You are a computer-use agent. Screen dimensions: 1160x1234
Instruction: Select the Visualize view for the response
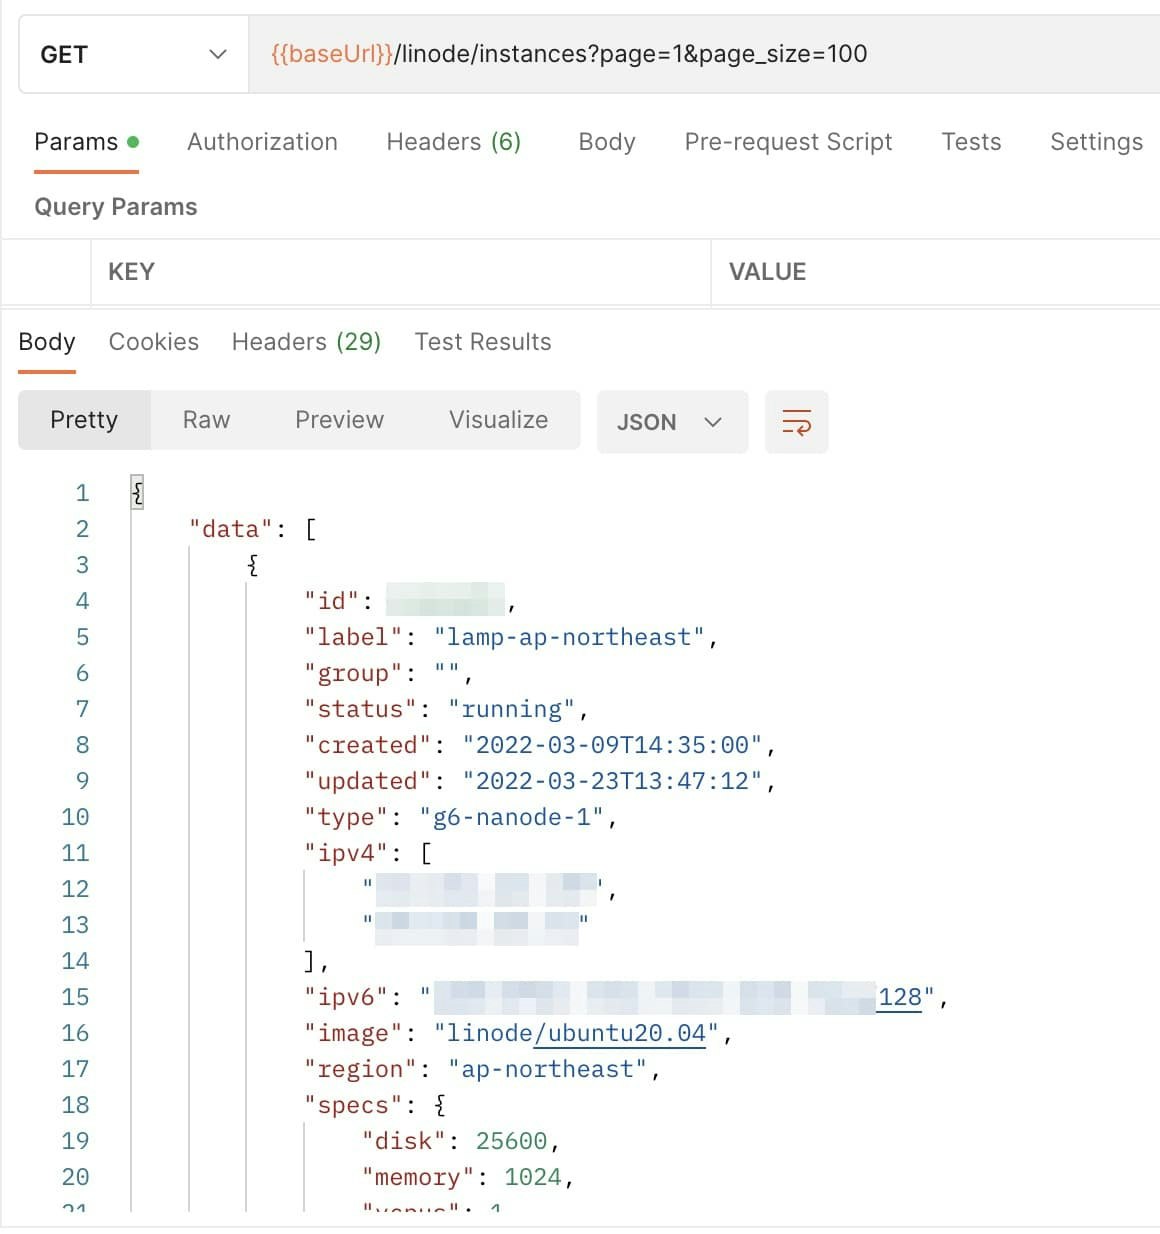[497, 420]
